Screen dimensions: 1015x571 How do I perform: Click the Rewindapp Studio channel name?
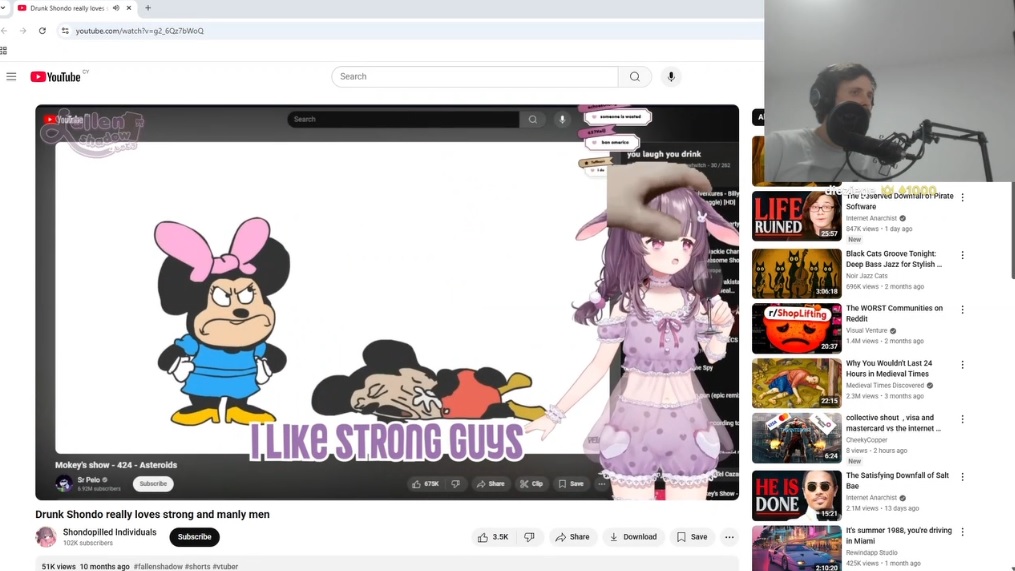pos(871,552)
